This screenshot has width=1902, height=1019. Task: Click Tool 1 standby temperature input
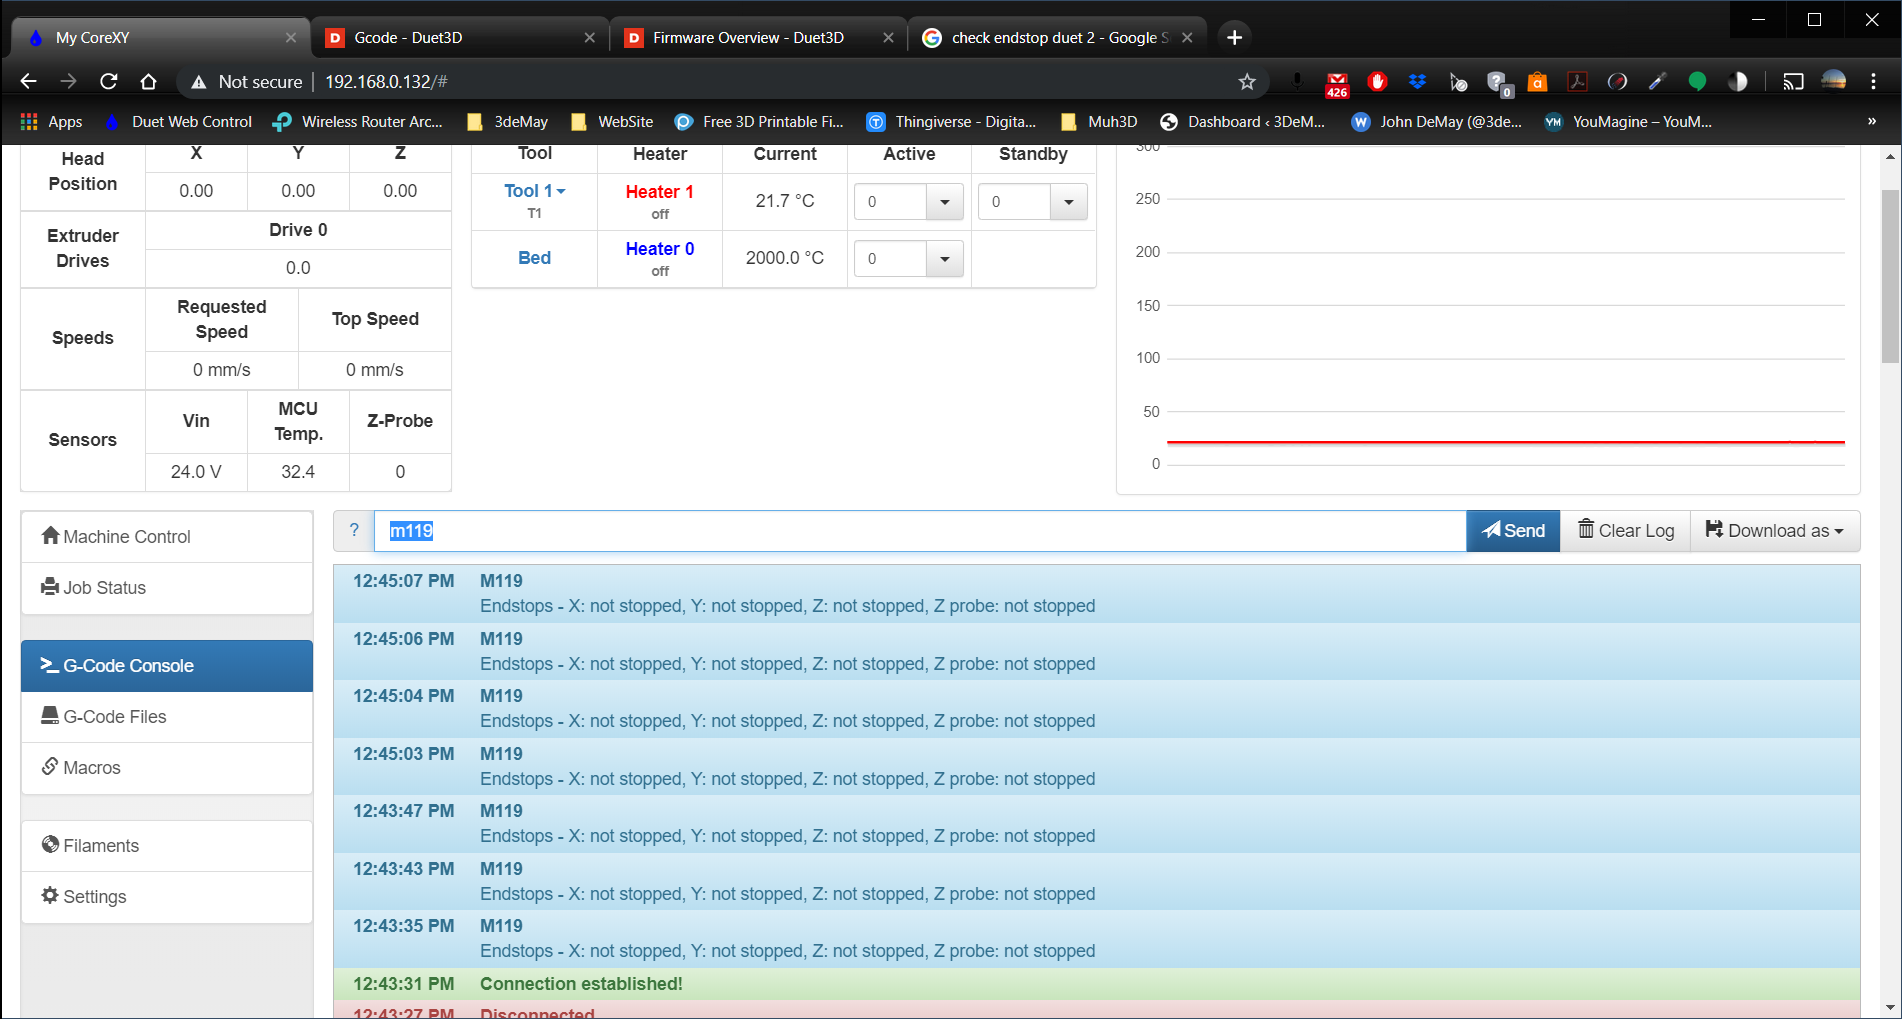[1014, 202]
